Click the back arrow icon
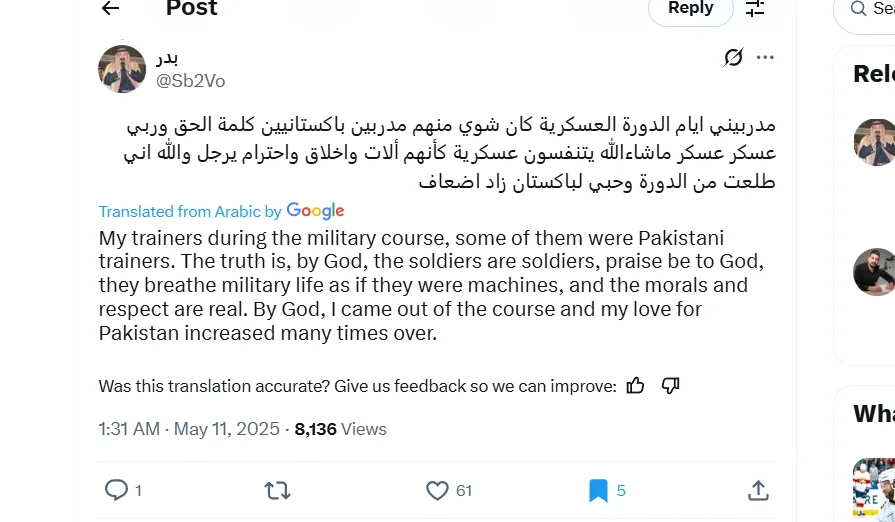895x522 pixels. point(110,9)
